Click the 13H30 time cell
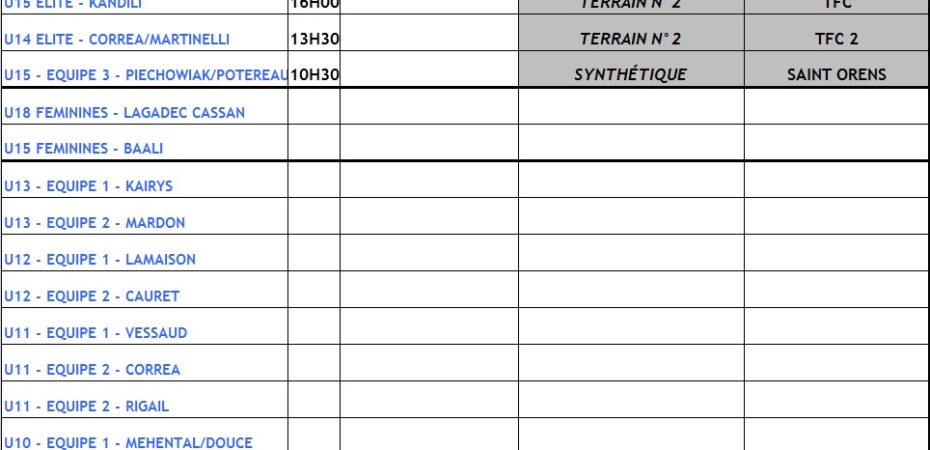 314,40
